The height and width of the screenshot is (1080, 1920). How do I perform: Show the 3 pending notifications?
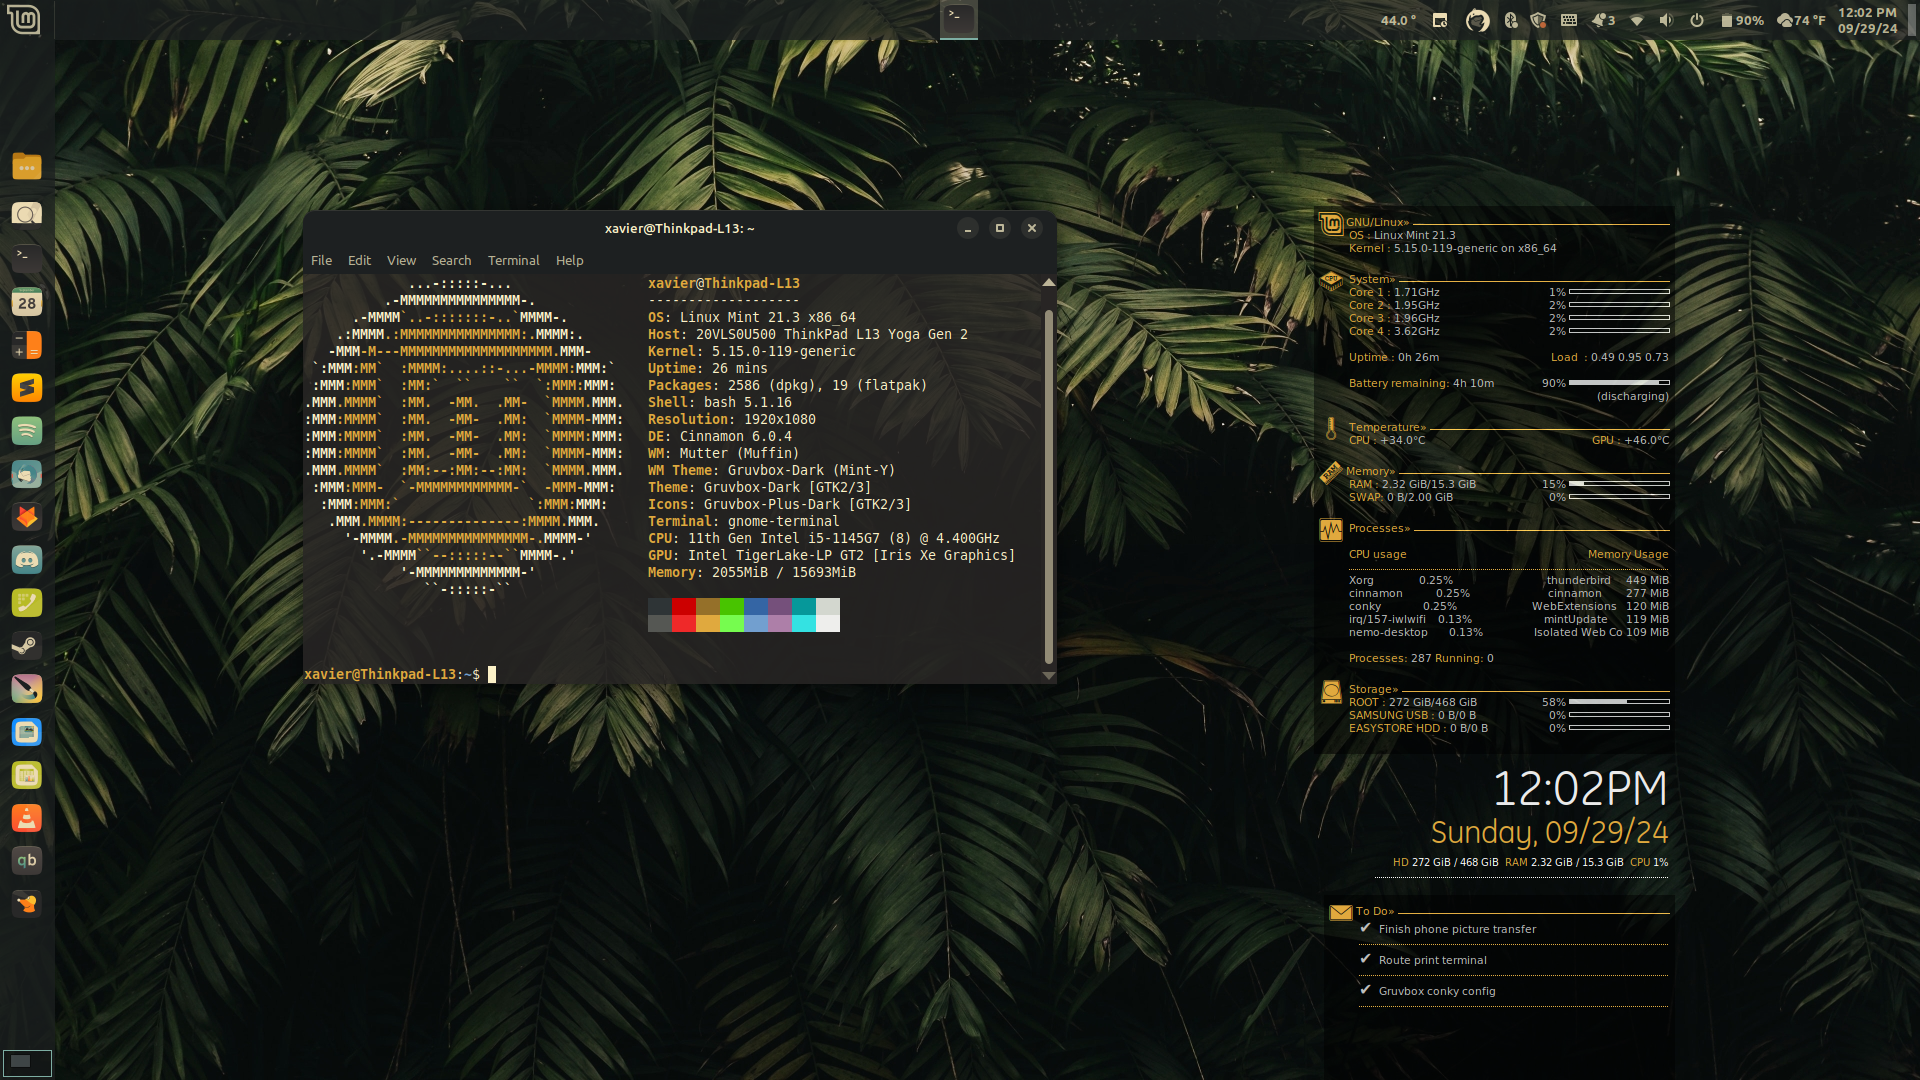pyautogui.click(x=1603, y=20)
